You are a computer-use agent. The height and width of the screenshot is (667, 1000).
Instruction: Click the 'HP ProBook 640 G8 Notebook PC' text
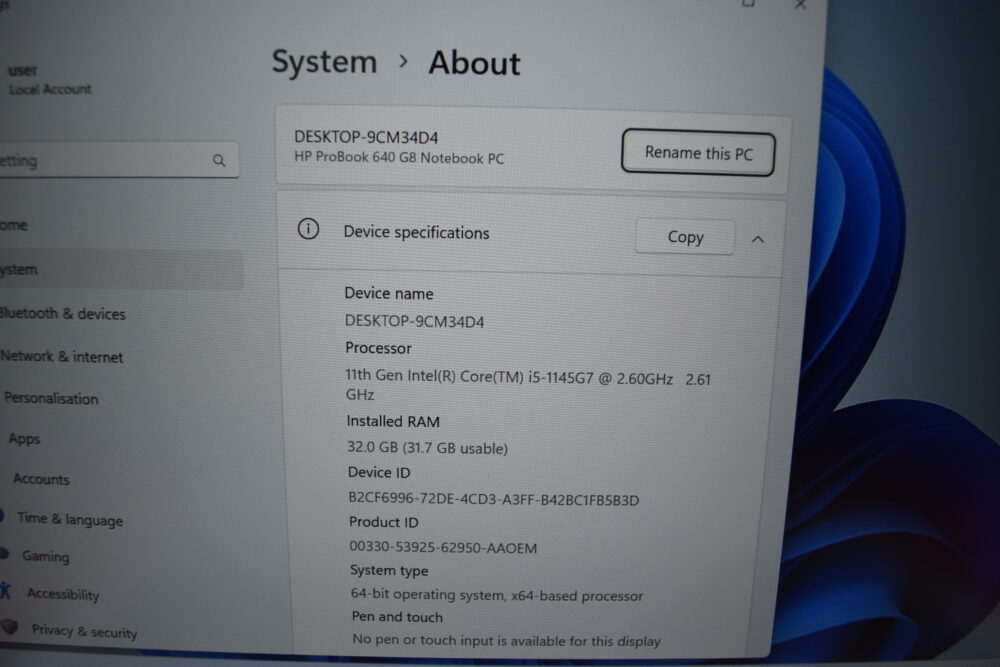click(399, 158)
